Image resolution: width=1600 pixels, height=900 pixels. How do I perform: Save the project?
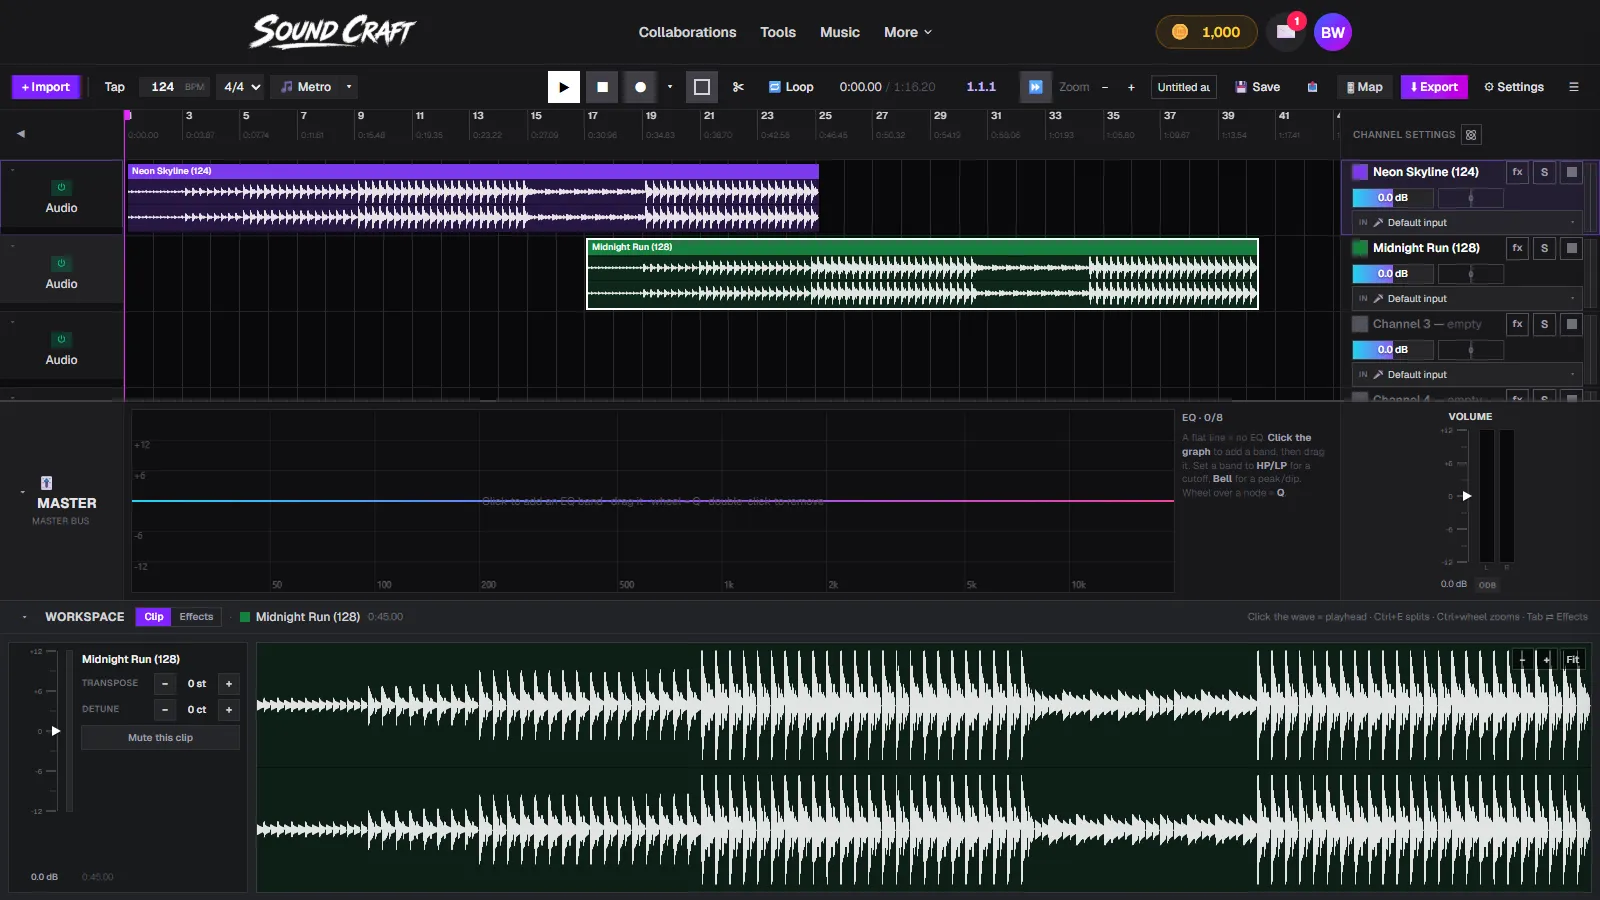point(1258,87)
